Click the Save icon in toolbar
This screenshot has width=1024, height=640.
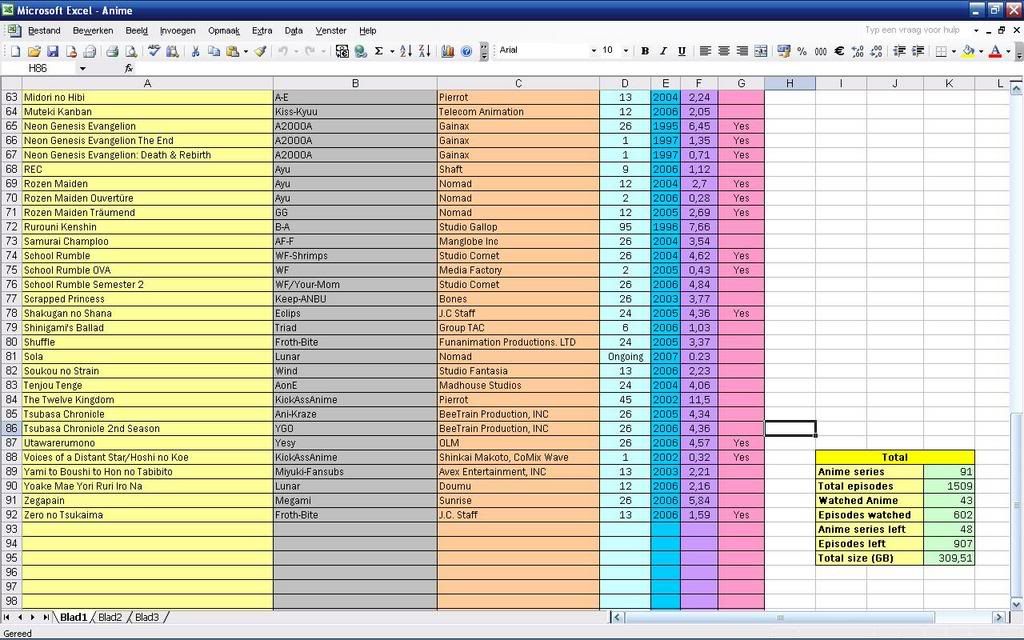tap(53, 51)
